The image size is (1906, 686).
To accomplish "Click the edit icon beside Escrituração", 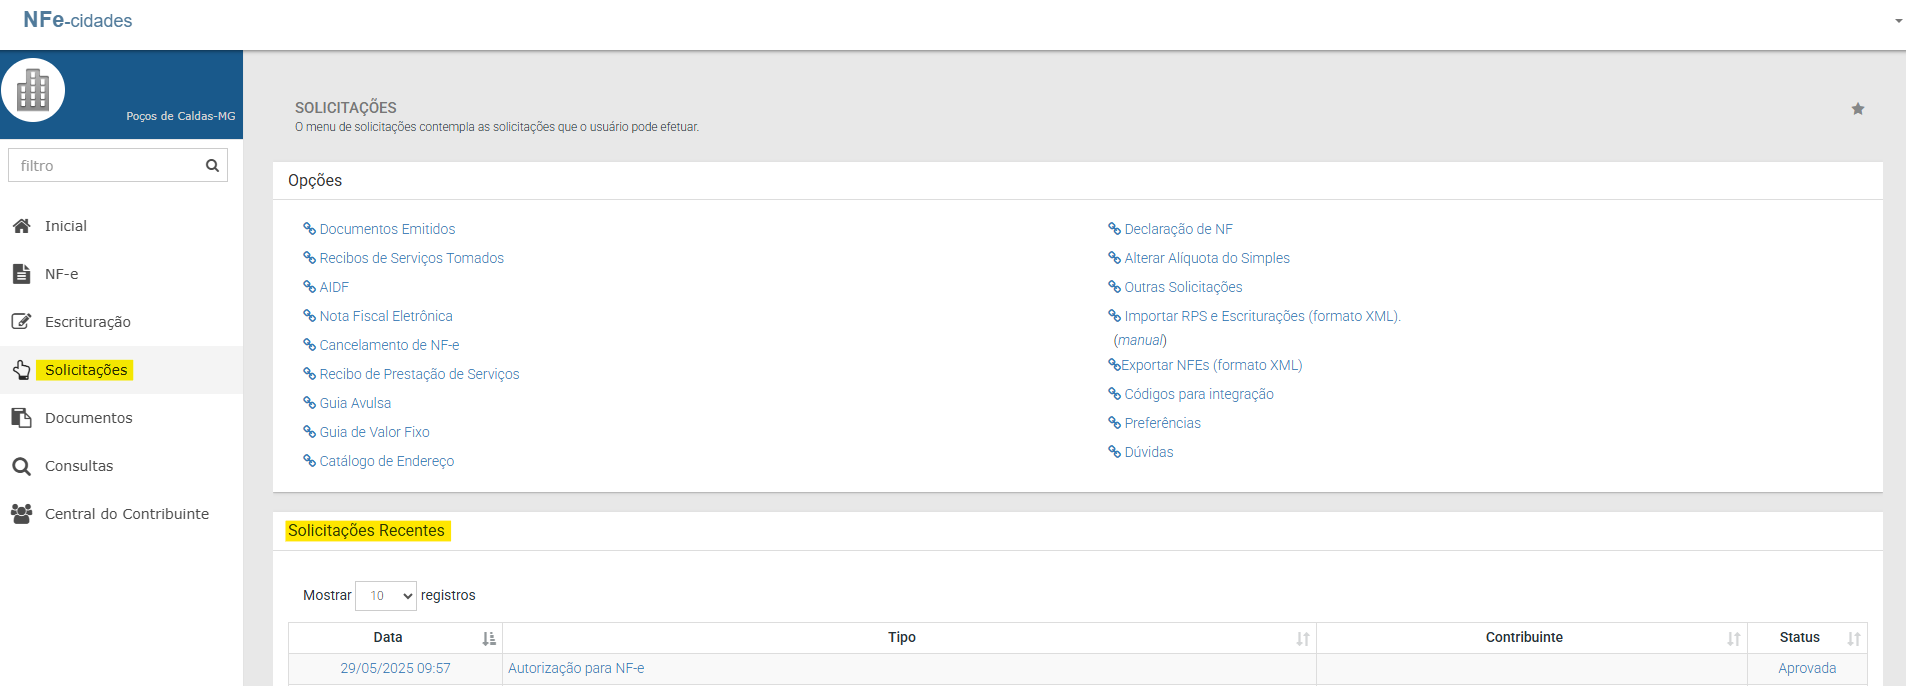I will tap(21, 322).
